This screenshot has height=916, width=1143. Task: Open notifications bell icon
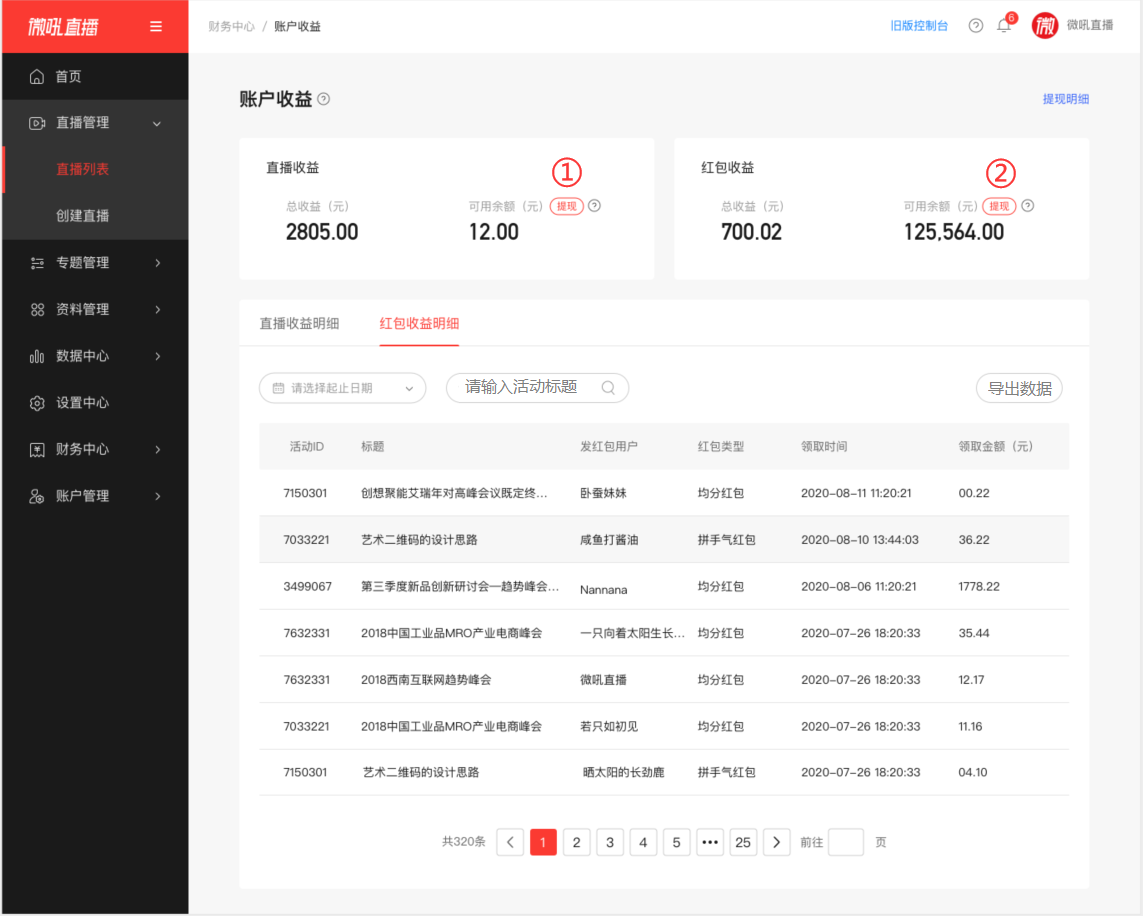1004,26
